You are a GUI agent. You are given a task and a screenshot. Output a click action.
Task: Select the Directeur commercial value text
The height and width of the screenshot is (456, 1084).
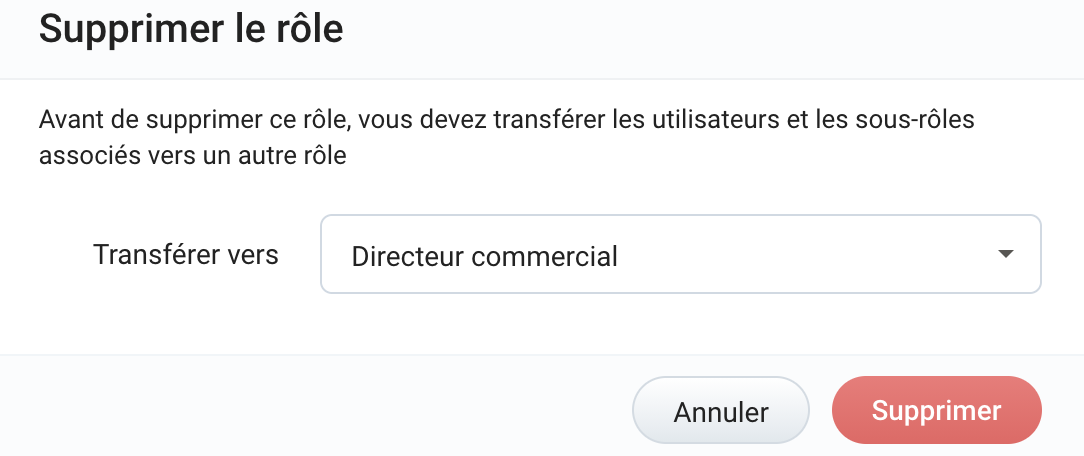pos(484,256)
